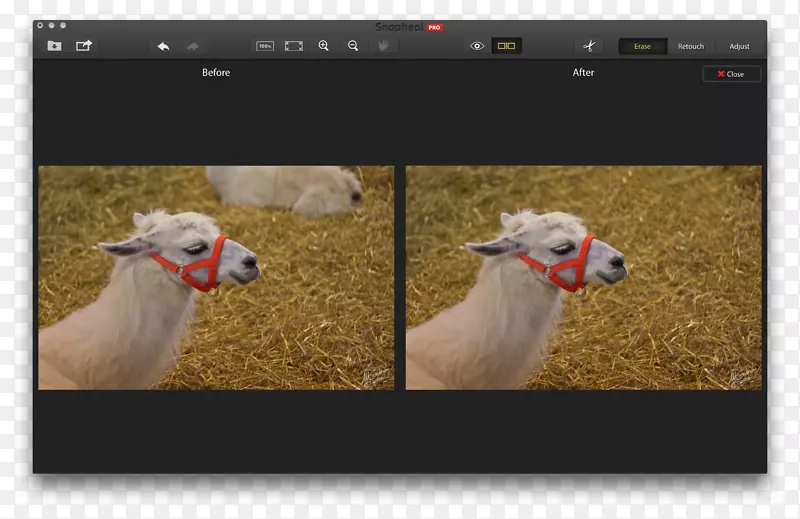Toggle the side-by-side compare view
The image size is (800, 519).
[x=507, y=46]
